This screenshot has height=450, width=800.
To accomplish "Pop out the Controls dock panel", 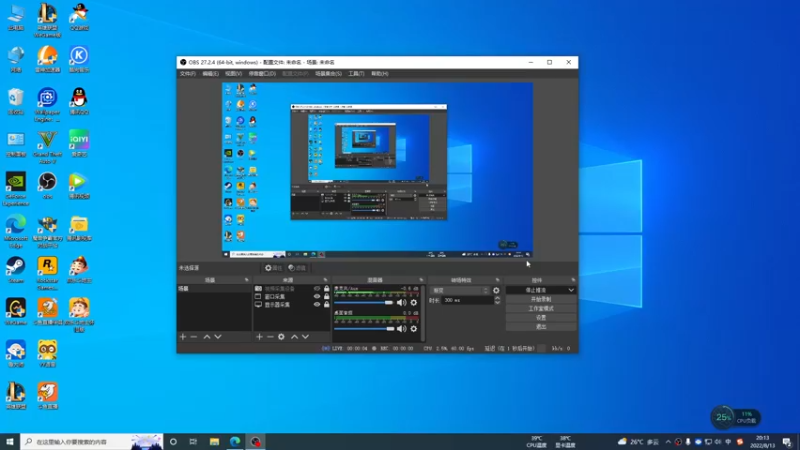I will tap(573, 280).
